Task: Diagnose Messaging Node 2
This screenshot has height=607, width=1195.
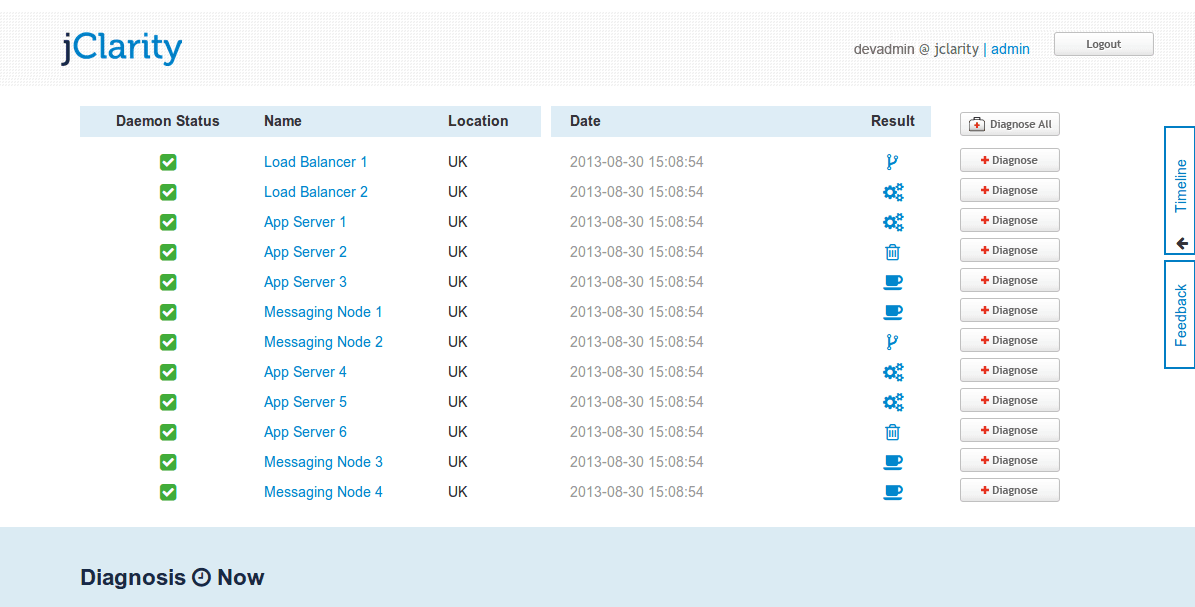Action: click(1010, 340)
